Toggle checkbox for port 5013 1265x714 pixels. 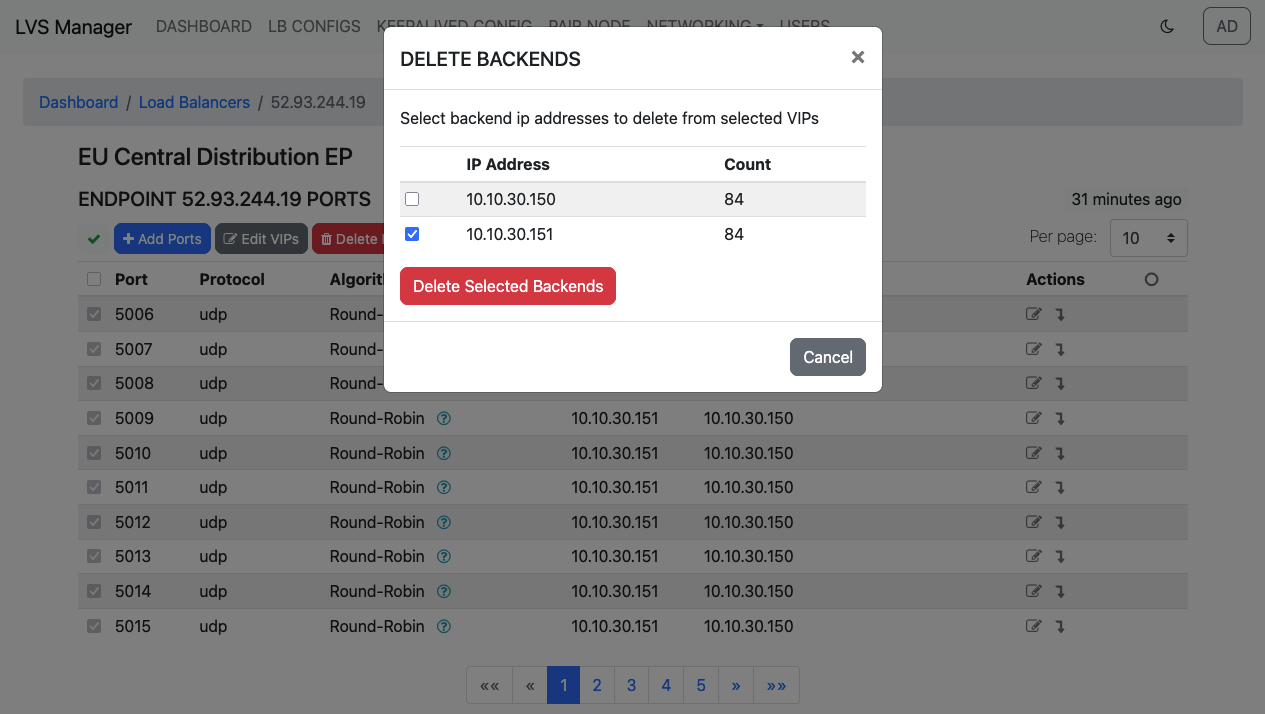coord(94,556)
